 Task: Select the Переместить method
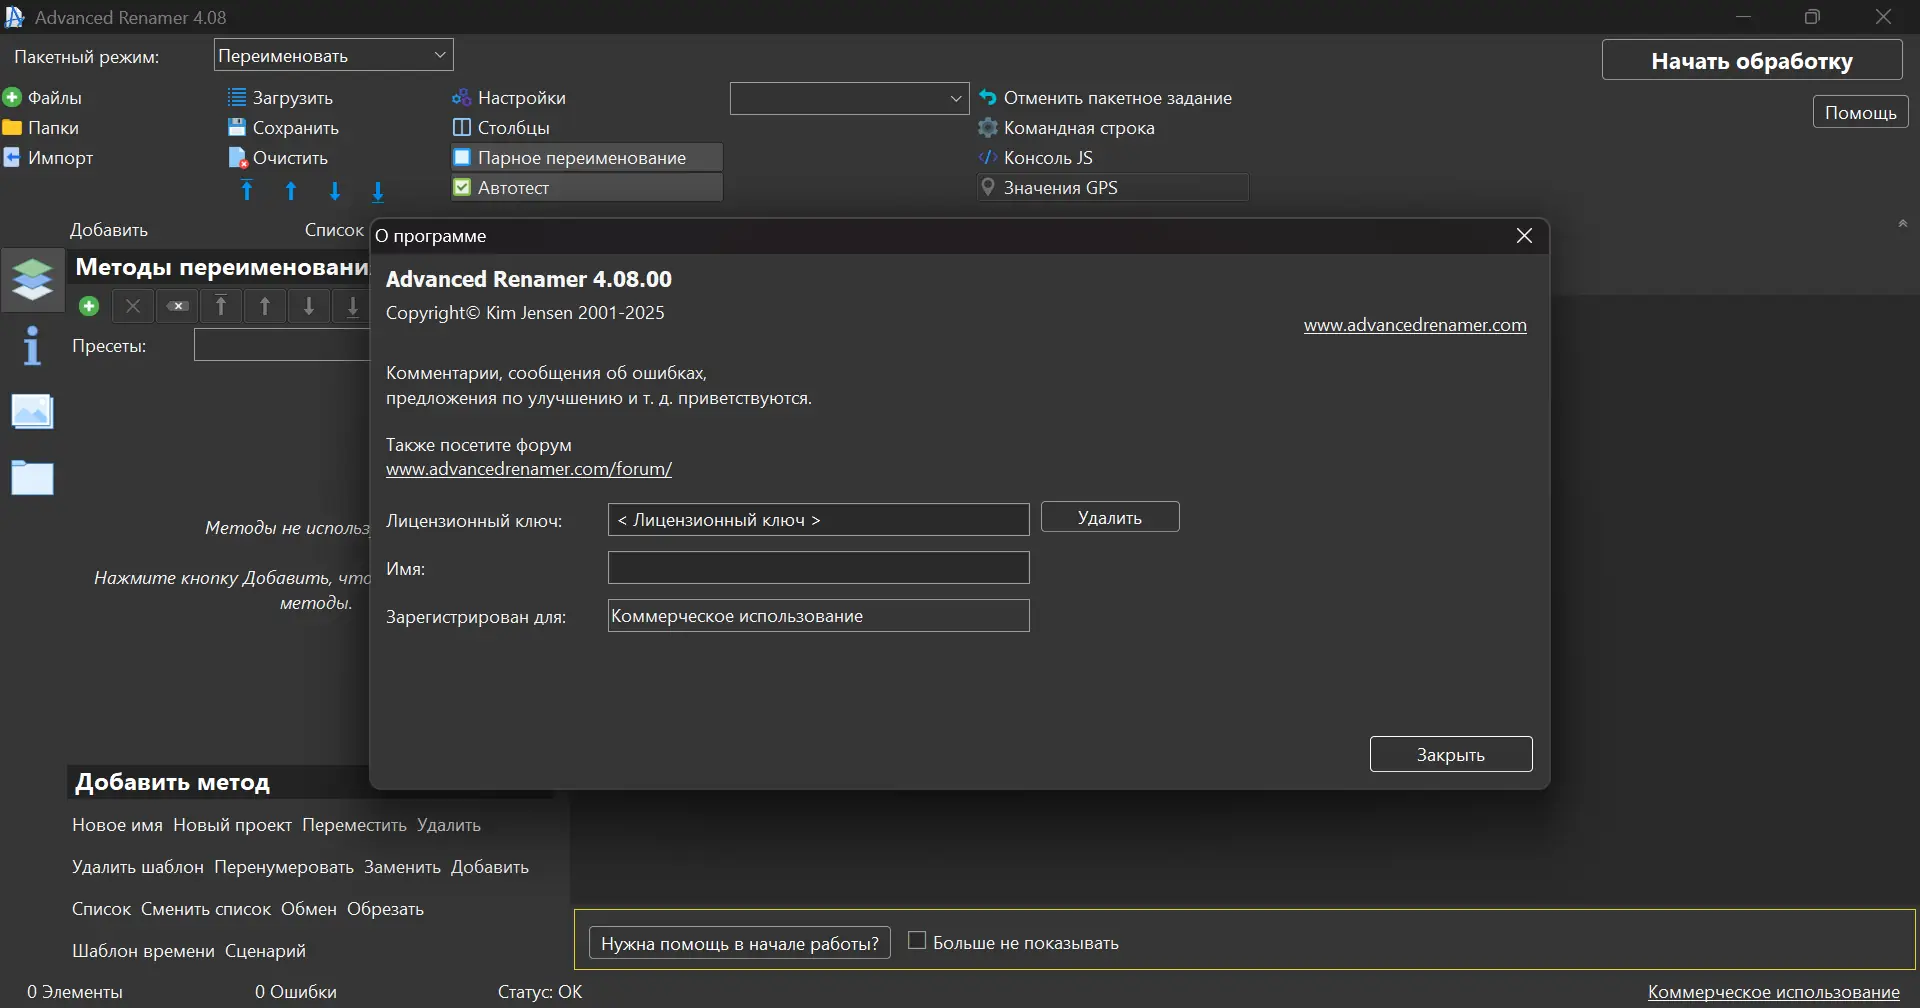354,825
